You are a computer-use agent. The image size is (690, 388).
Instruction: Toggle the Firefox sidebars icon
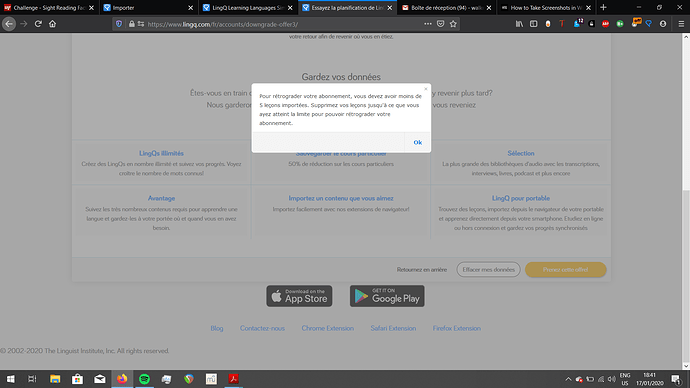(x=533, y=24)
